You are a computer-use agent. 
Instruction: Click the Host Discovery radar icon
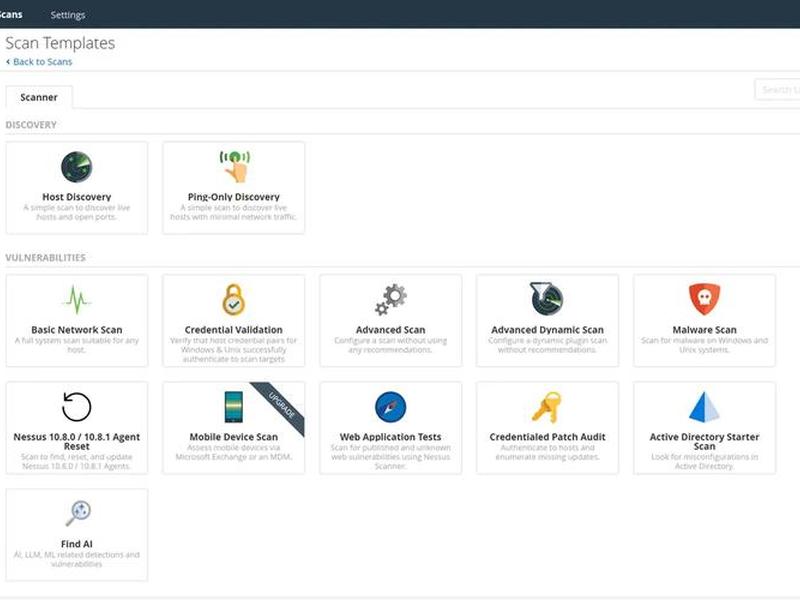point(77,167)
